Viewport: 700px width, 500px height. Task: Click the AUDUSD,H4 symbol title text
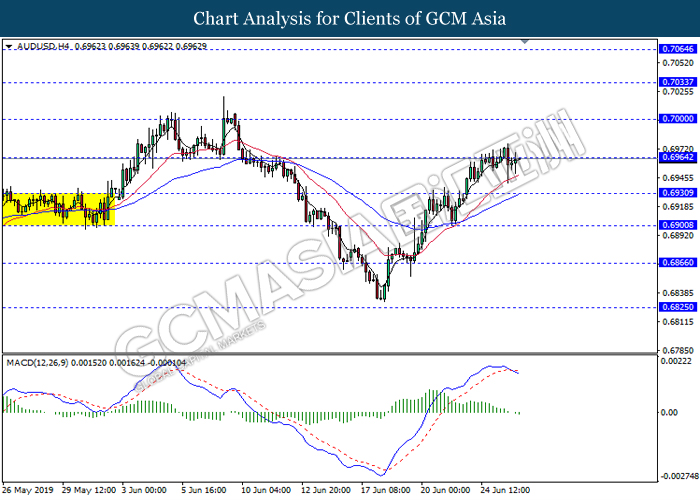coord(43,46)
